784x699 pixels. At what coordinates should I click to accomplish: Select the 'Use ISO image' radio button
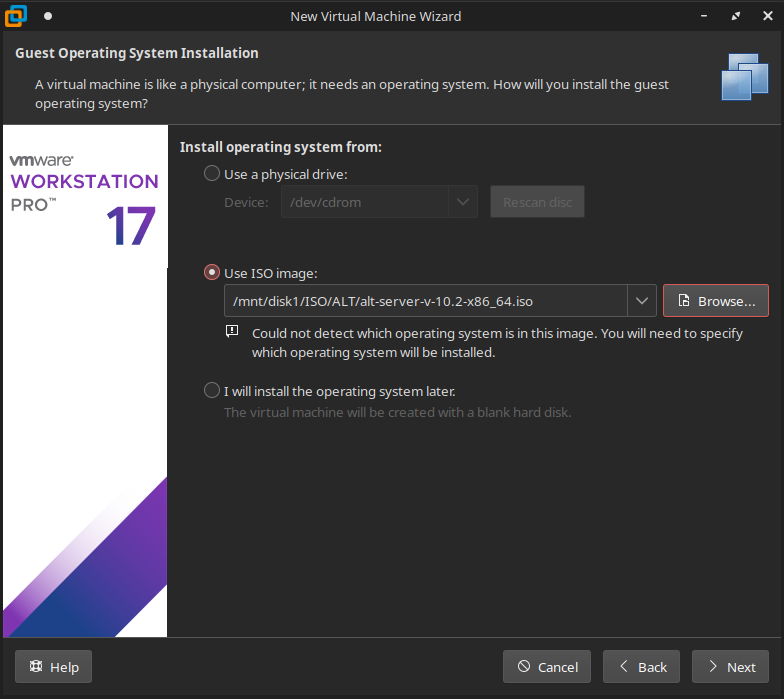point(211,272)
